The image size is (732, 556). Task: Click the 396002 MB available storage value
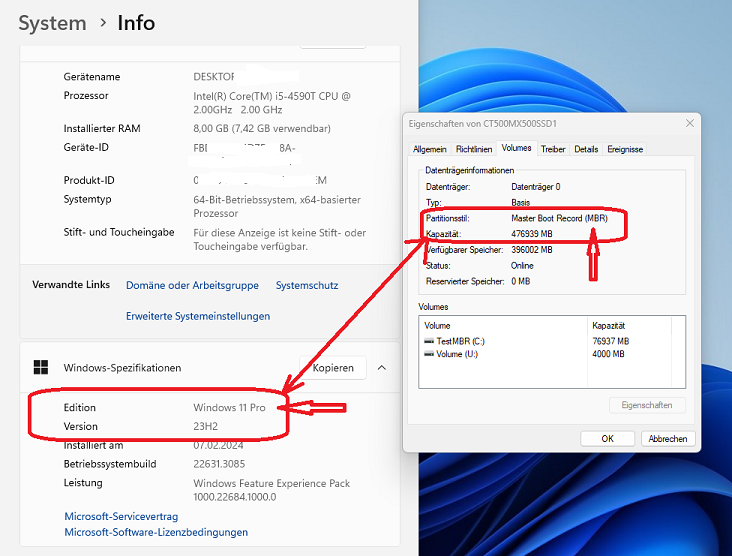[x=532, y=250]
